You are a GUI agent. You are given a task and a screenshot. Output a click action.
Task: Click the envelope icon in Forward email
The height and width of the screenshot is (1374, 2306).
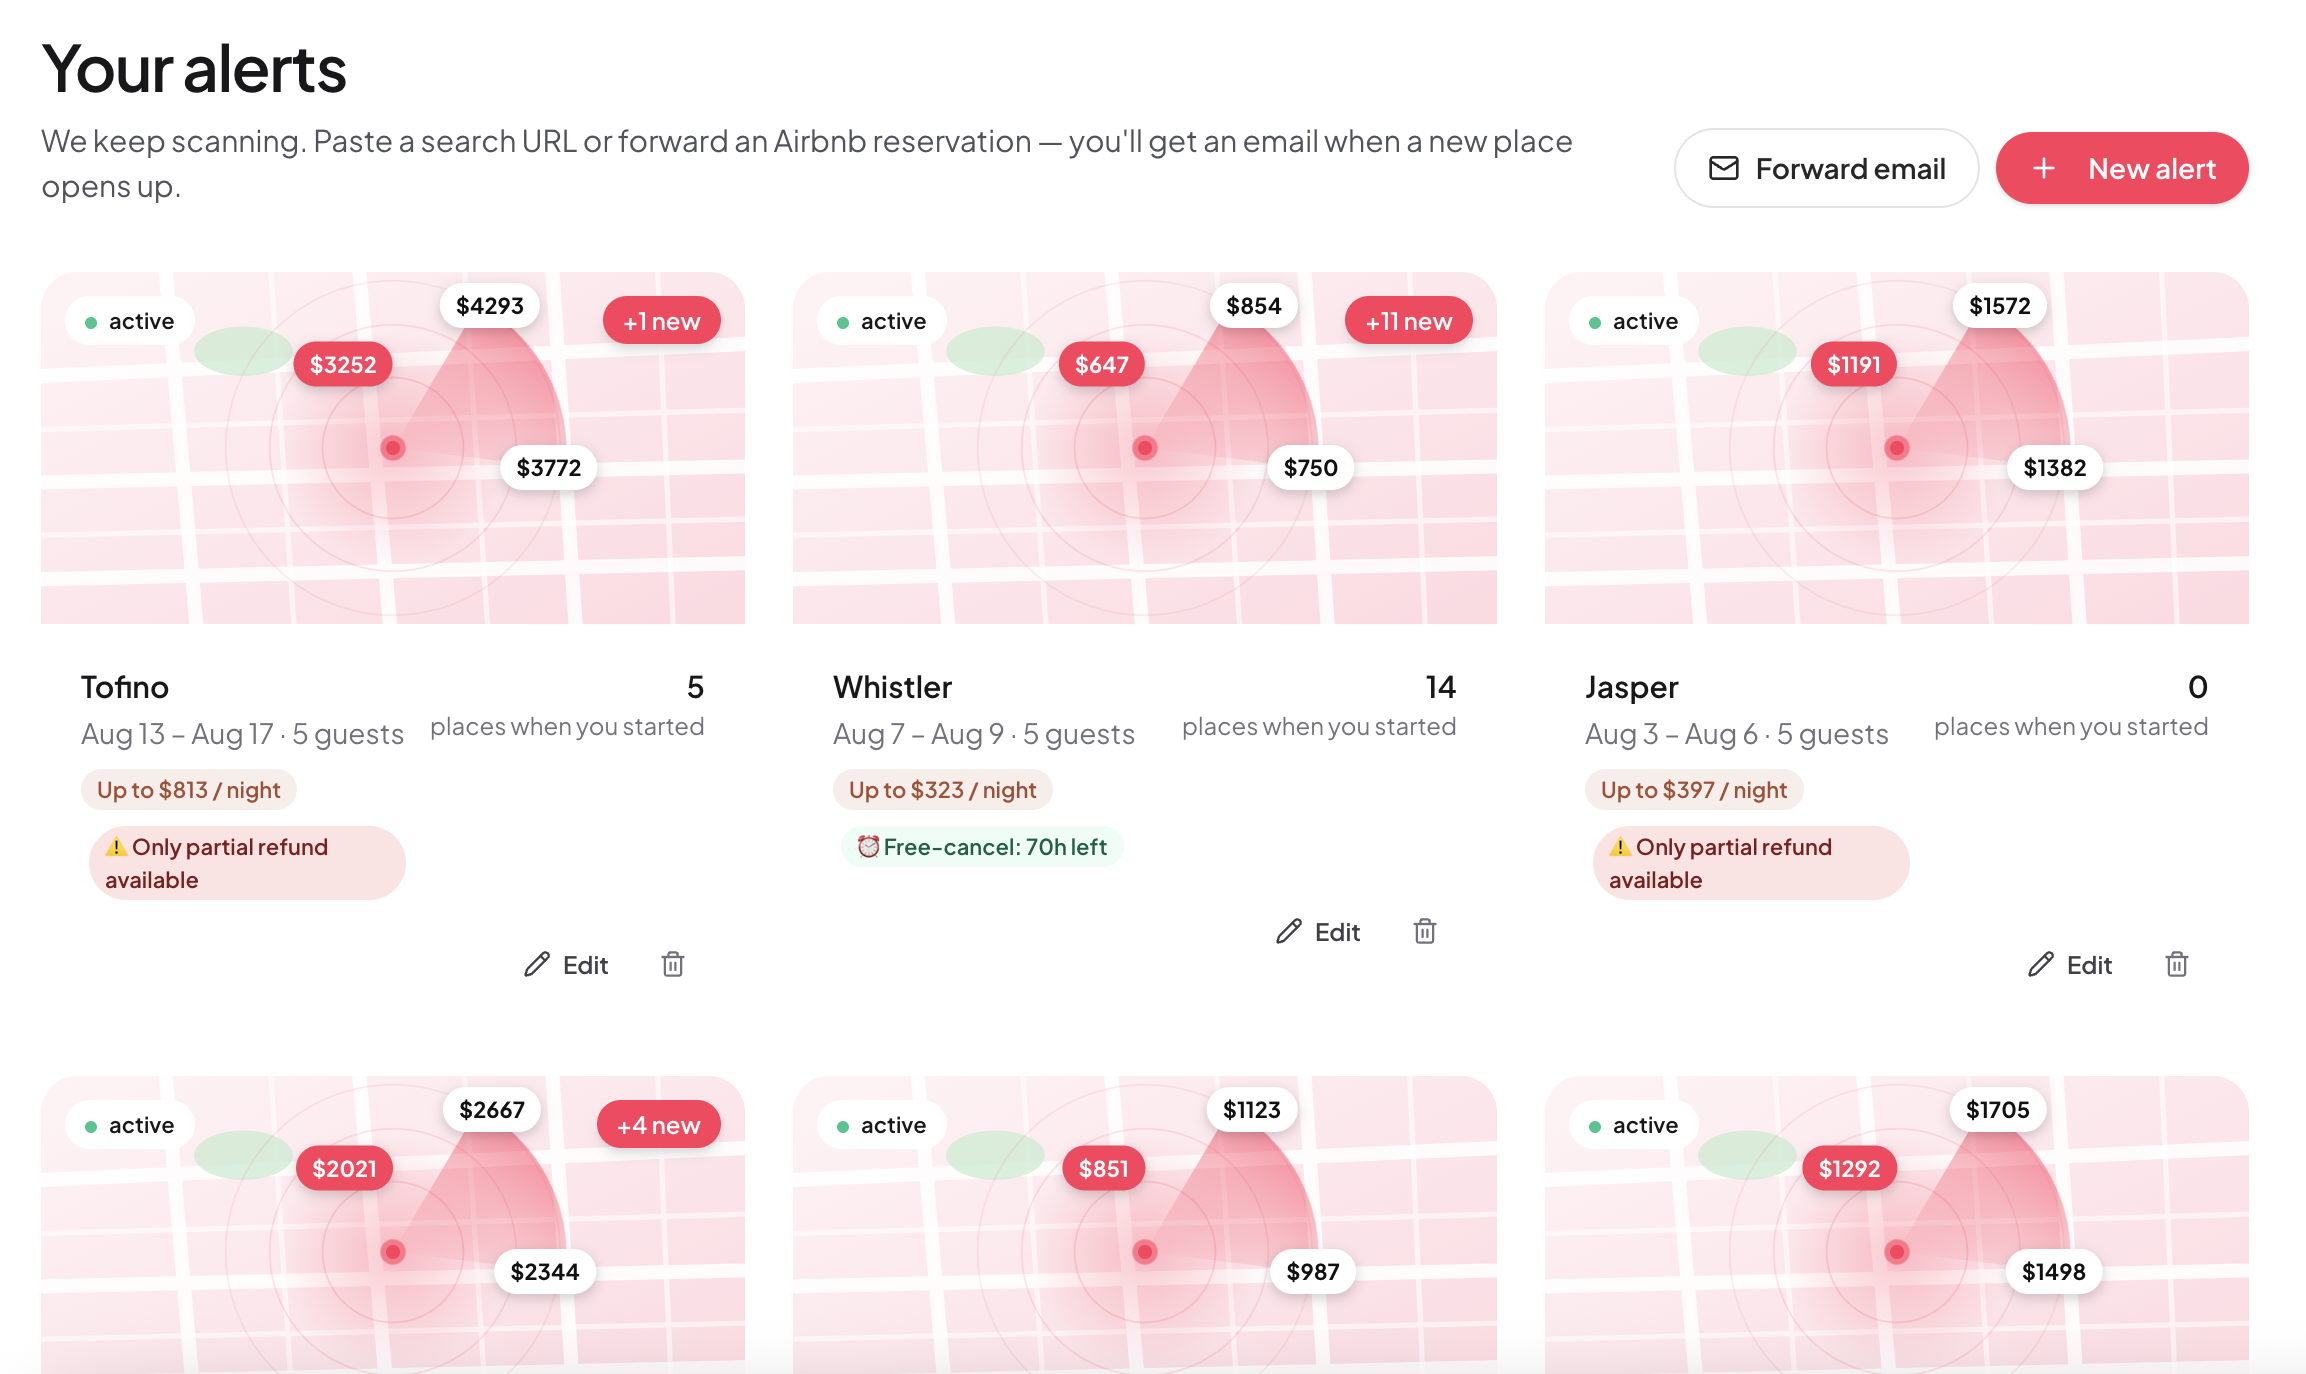pos(1724,168)
